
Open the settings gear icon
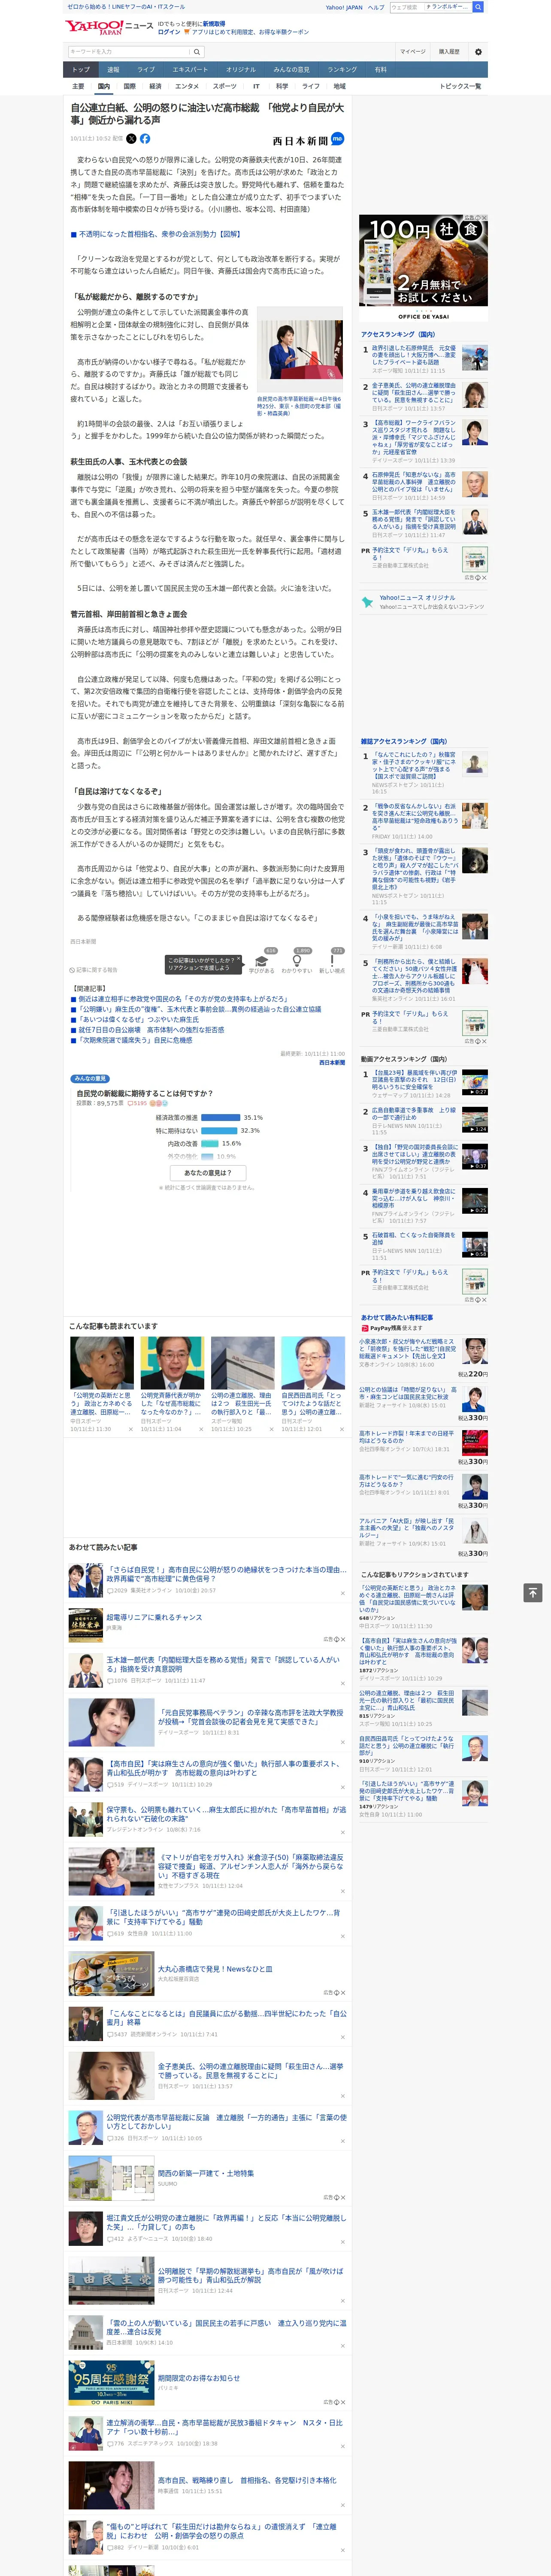(477, 51)
